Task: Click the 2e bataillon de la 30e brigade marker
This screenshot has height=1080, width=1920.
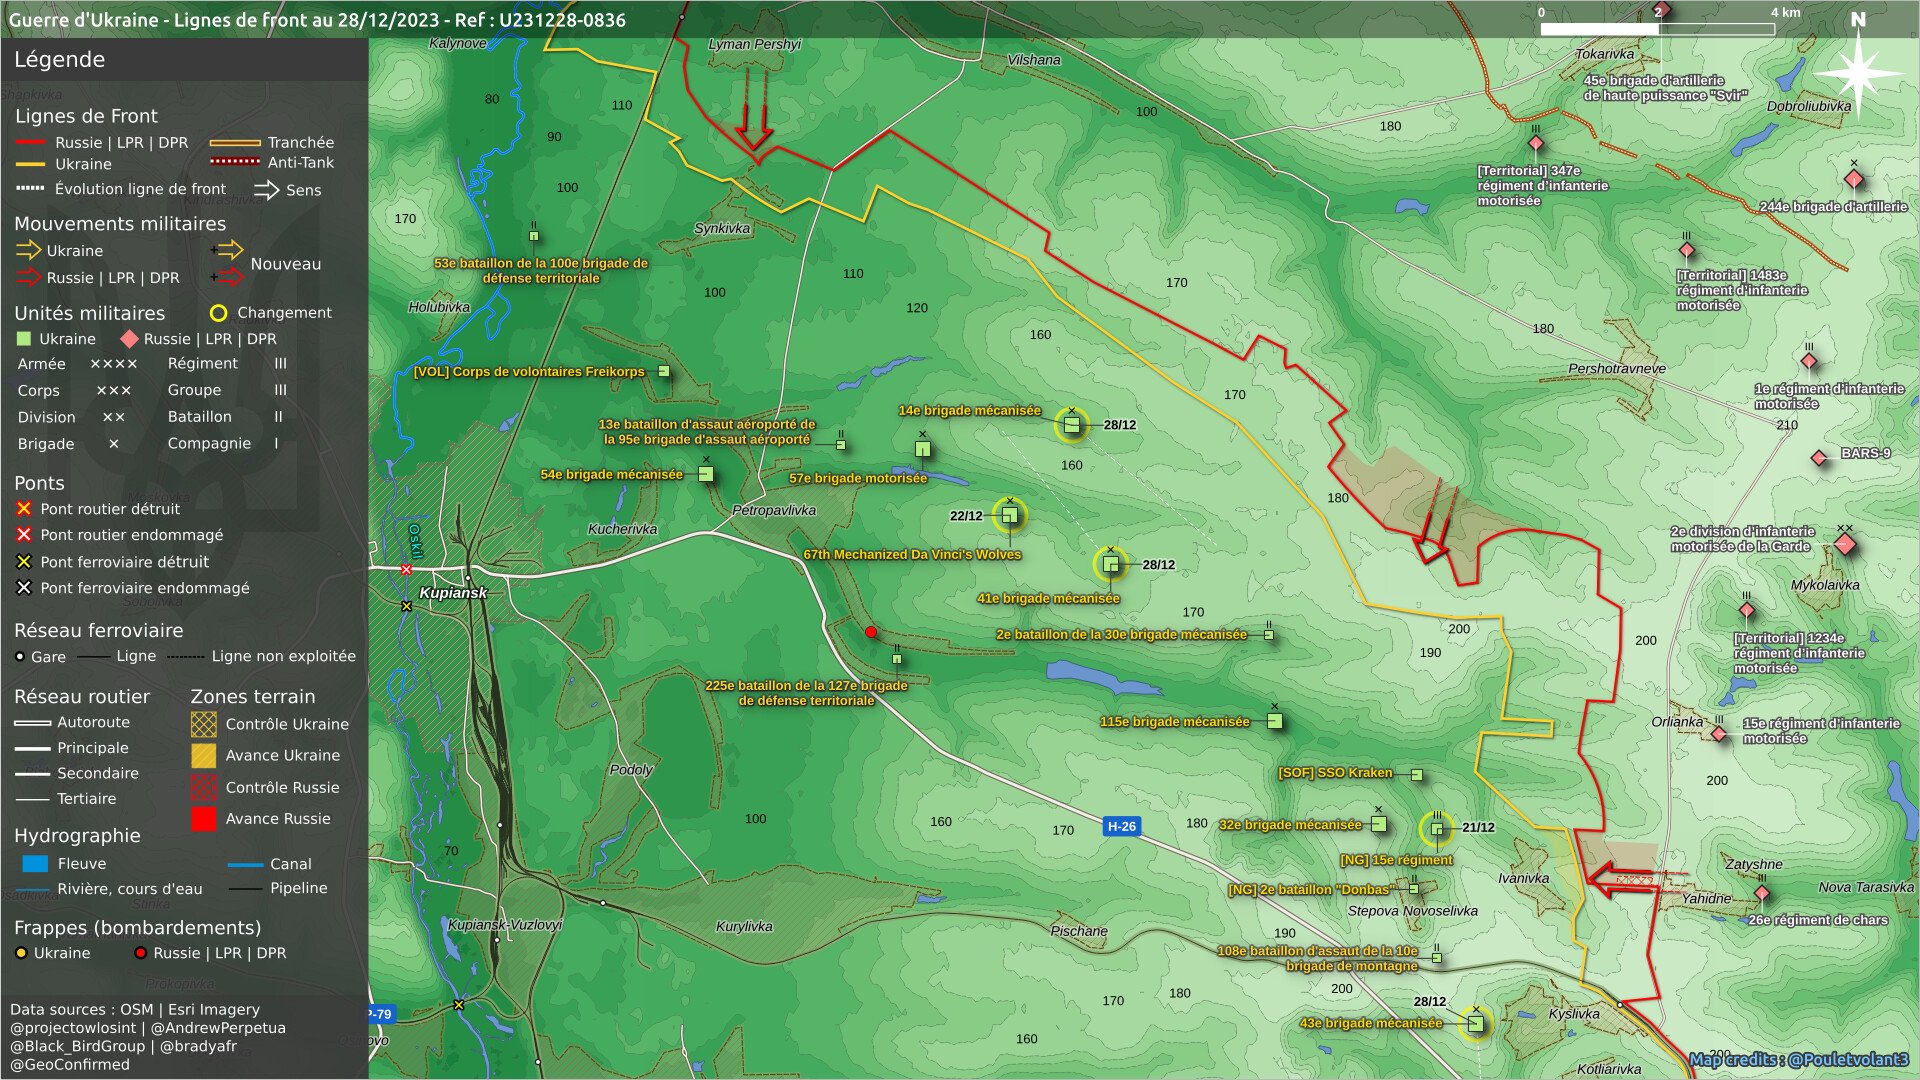Action: coord(1268,634)
